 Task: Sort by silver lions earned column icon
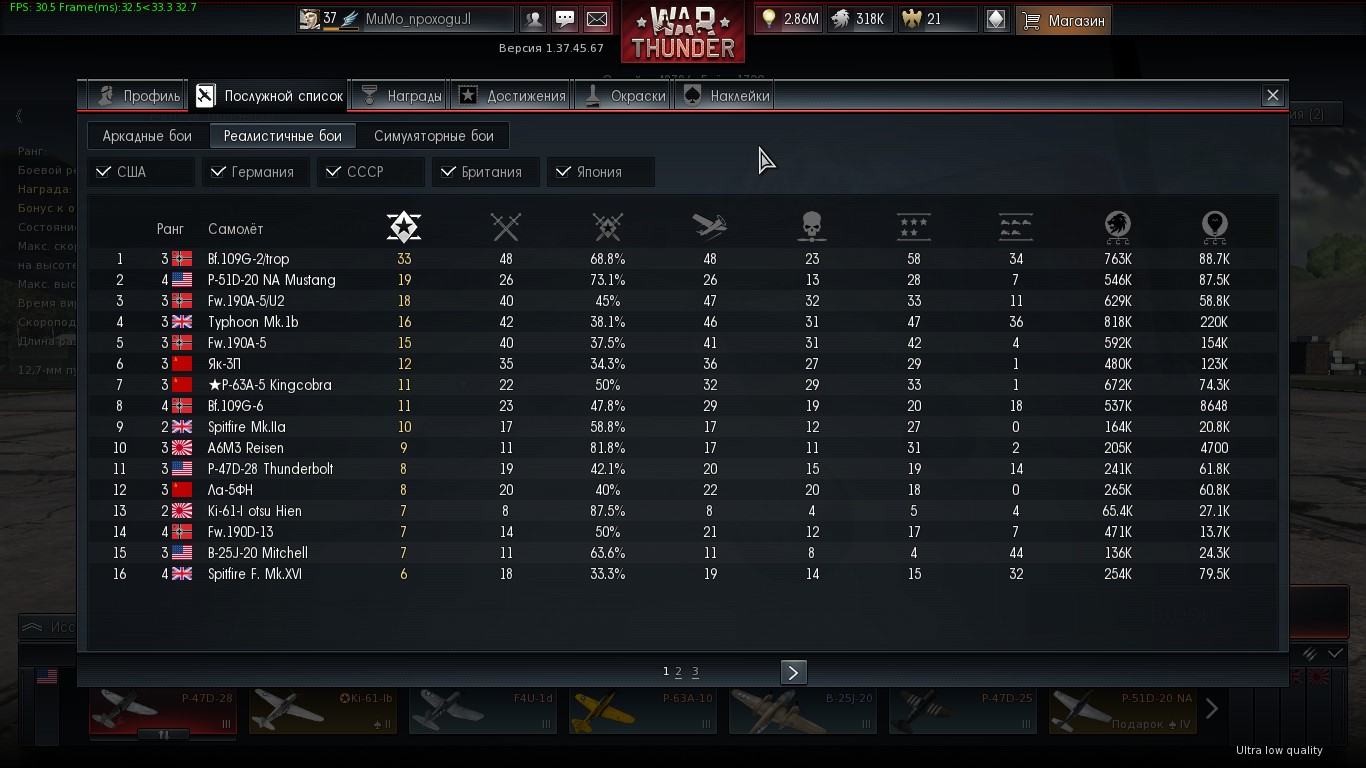[x=1117, y=227]
